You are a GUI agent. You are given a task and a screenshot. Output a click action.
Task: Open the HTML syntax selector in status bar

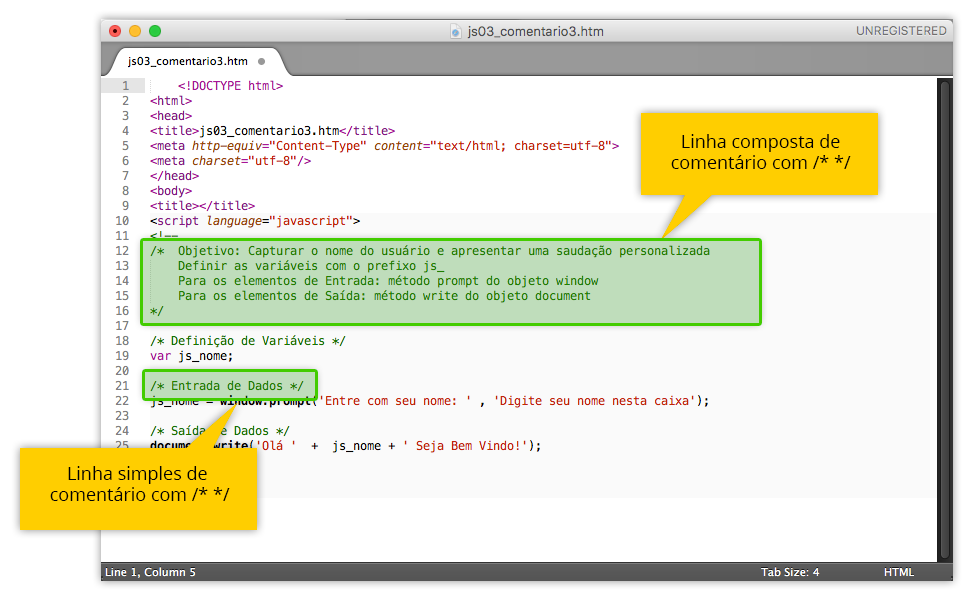pyautogui.click(x=898, y=572)
